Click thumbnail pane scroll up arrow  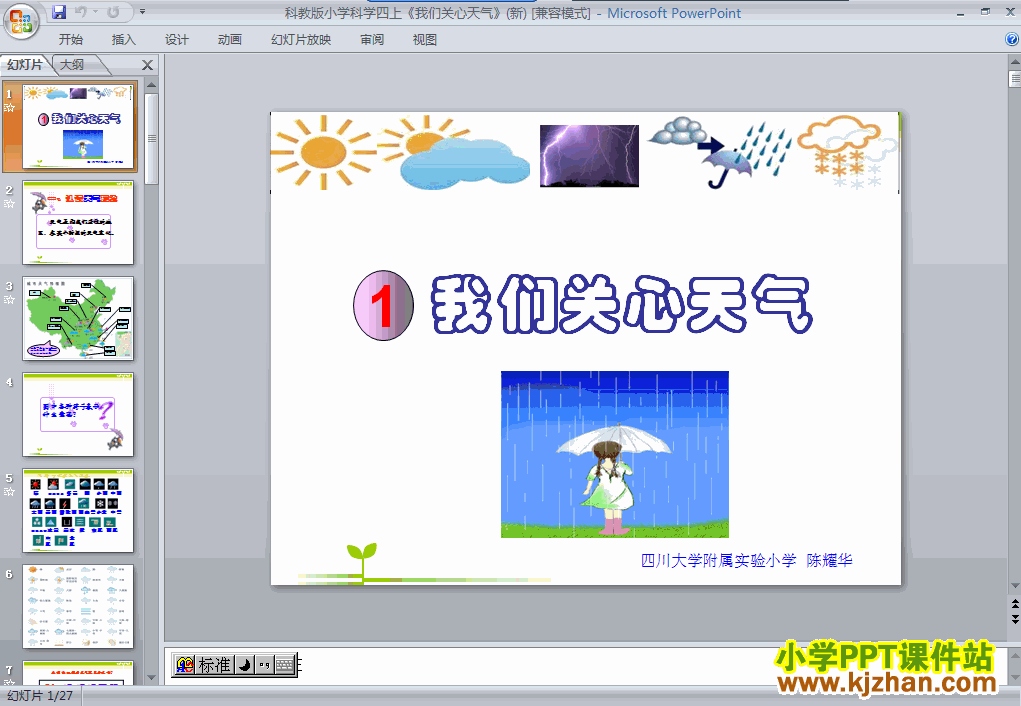point(151,85)
